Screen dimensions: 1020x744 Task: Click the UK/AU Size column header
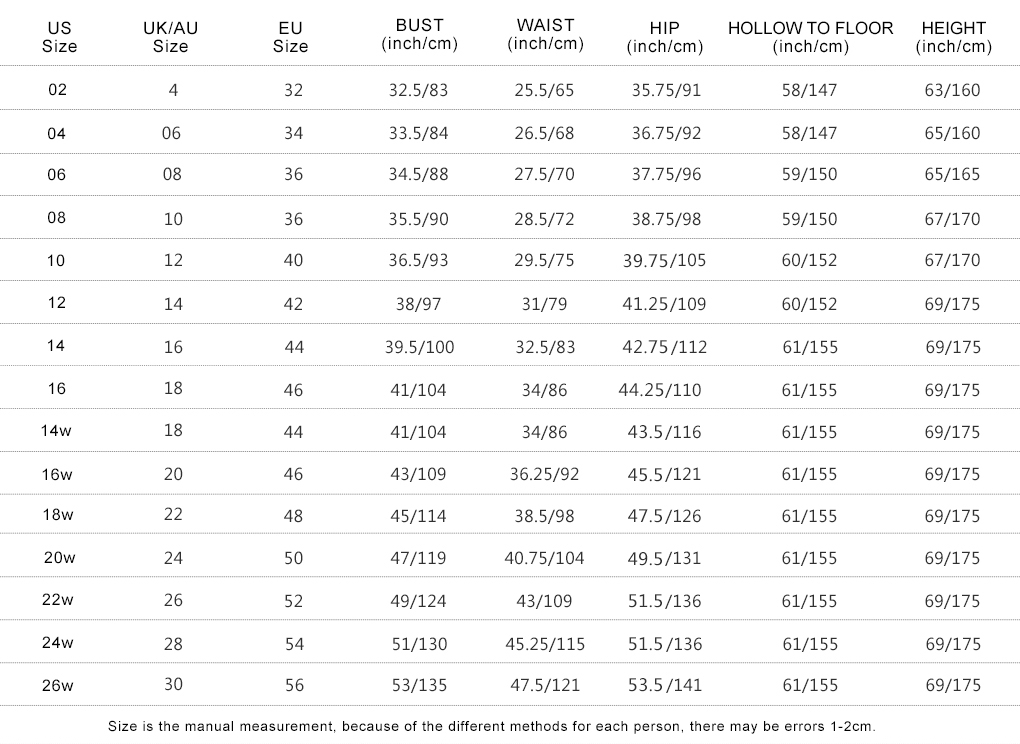click(x=170, y=37)
